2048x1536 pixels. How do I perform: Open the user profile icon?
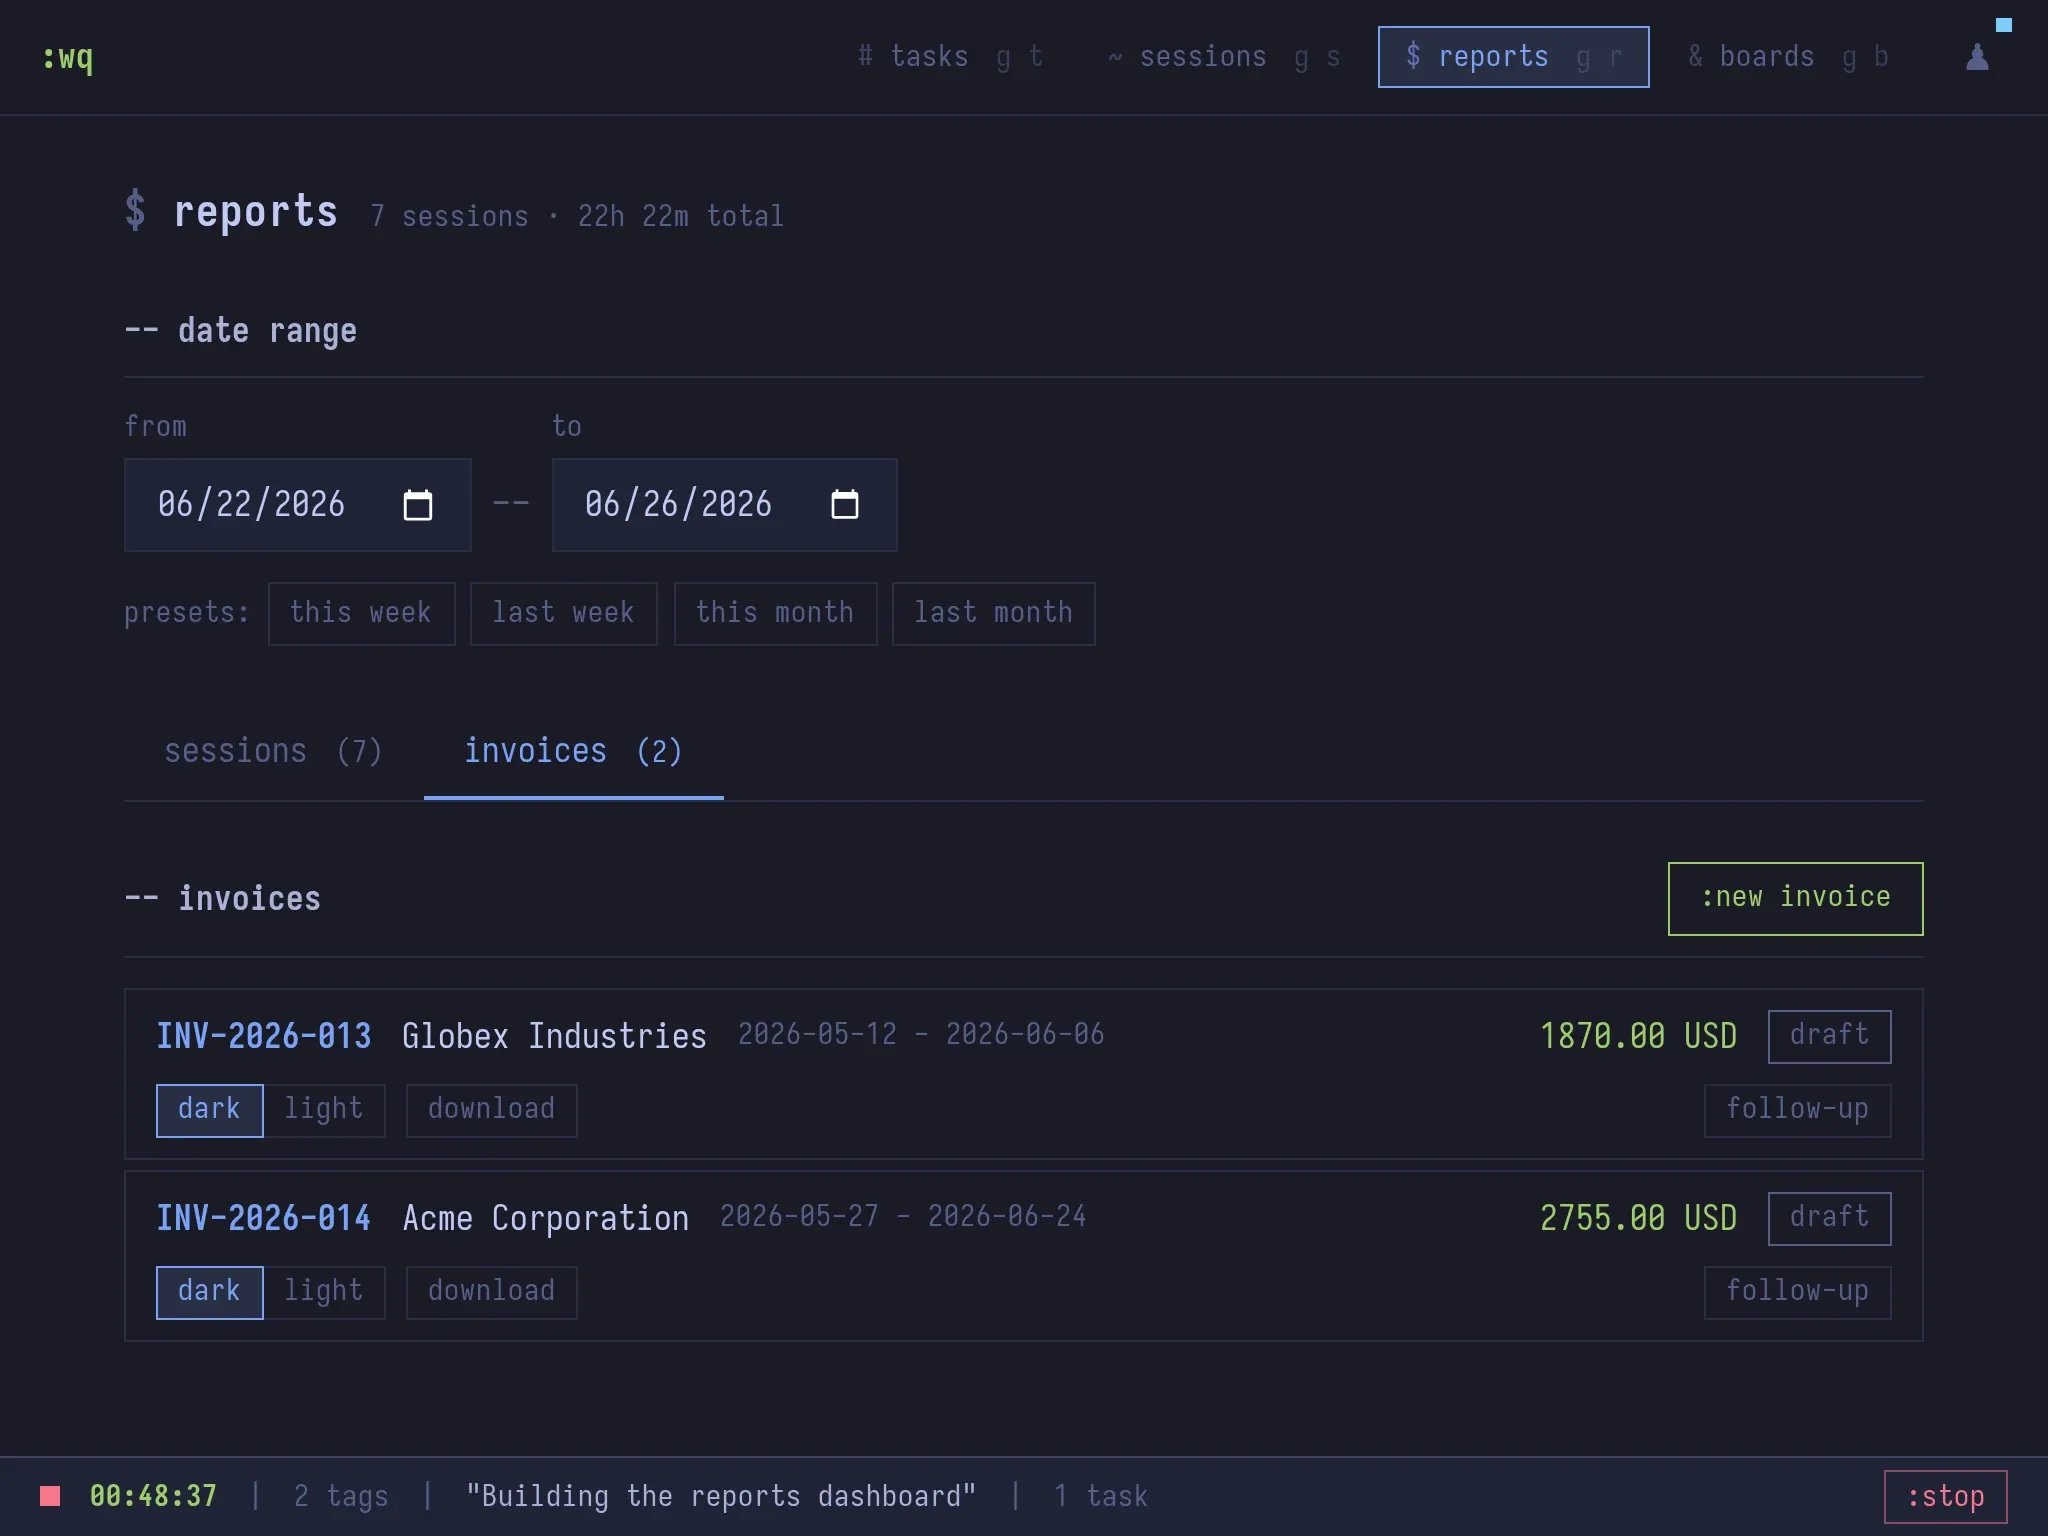pos(1977,57)
